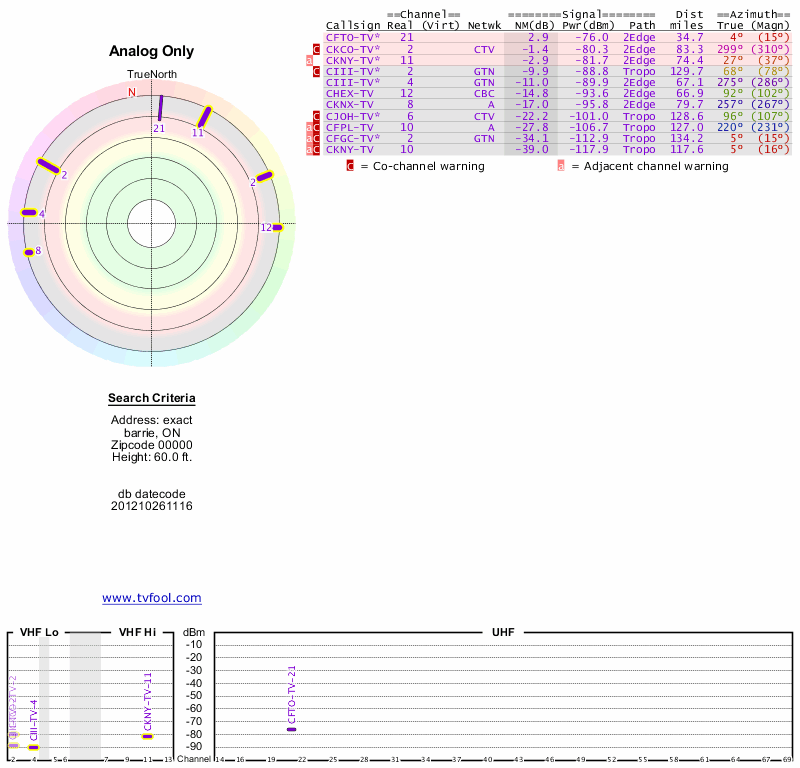Click adjacent channel warning icon beside CKNY-TV channel 11
The width and height of the screenshot is (800, 768).
tap(309, 61)
